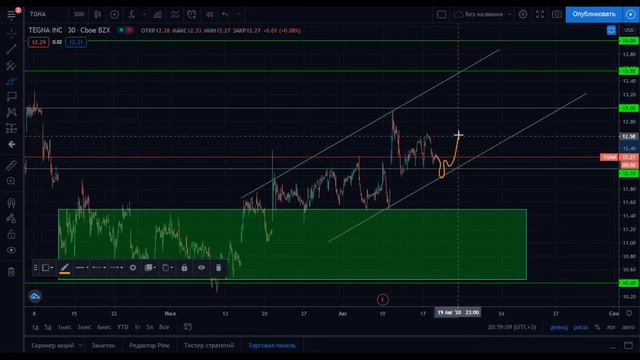640x360 pixels.
Task: Select the 1д date range
Action: (x=35, y=327)
